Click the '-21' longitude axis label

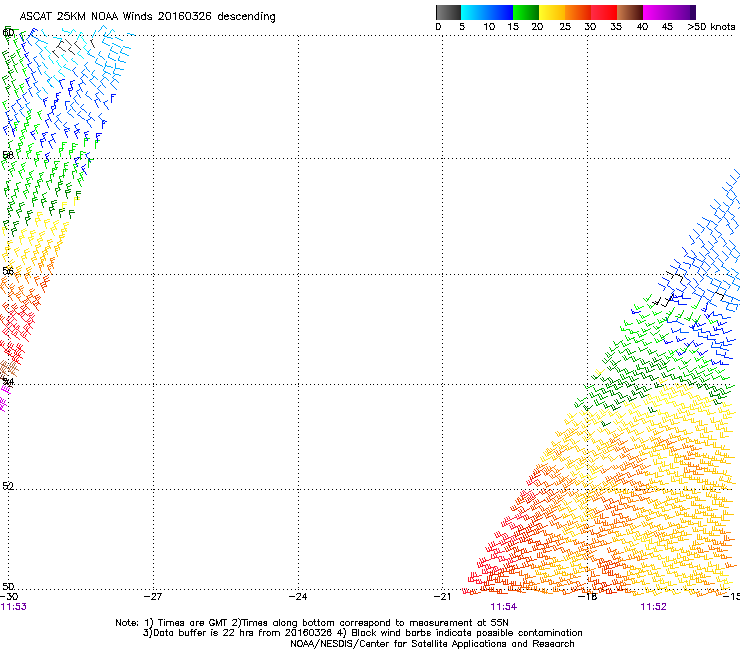pos(442,597)
